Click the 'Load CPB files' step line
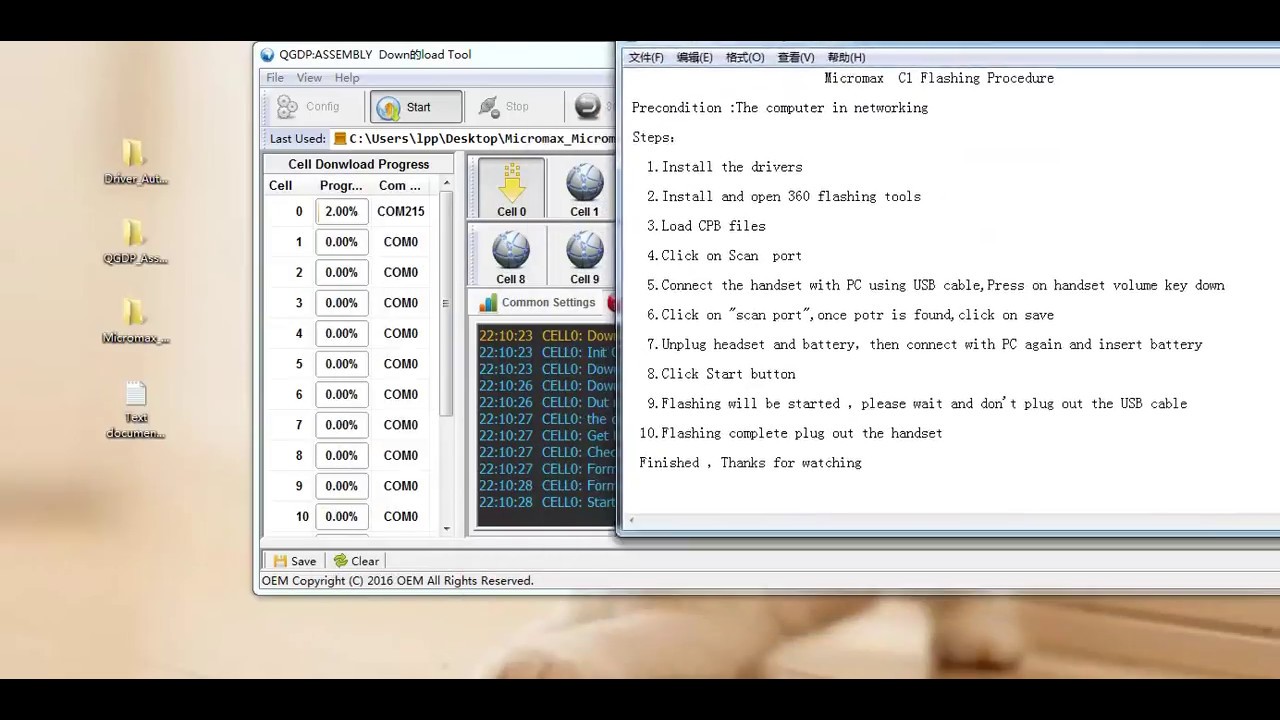The width and height of the screenshot is (1280, 720). click(x=706, y=226)
